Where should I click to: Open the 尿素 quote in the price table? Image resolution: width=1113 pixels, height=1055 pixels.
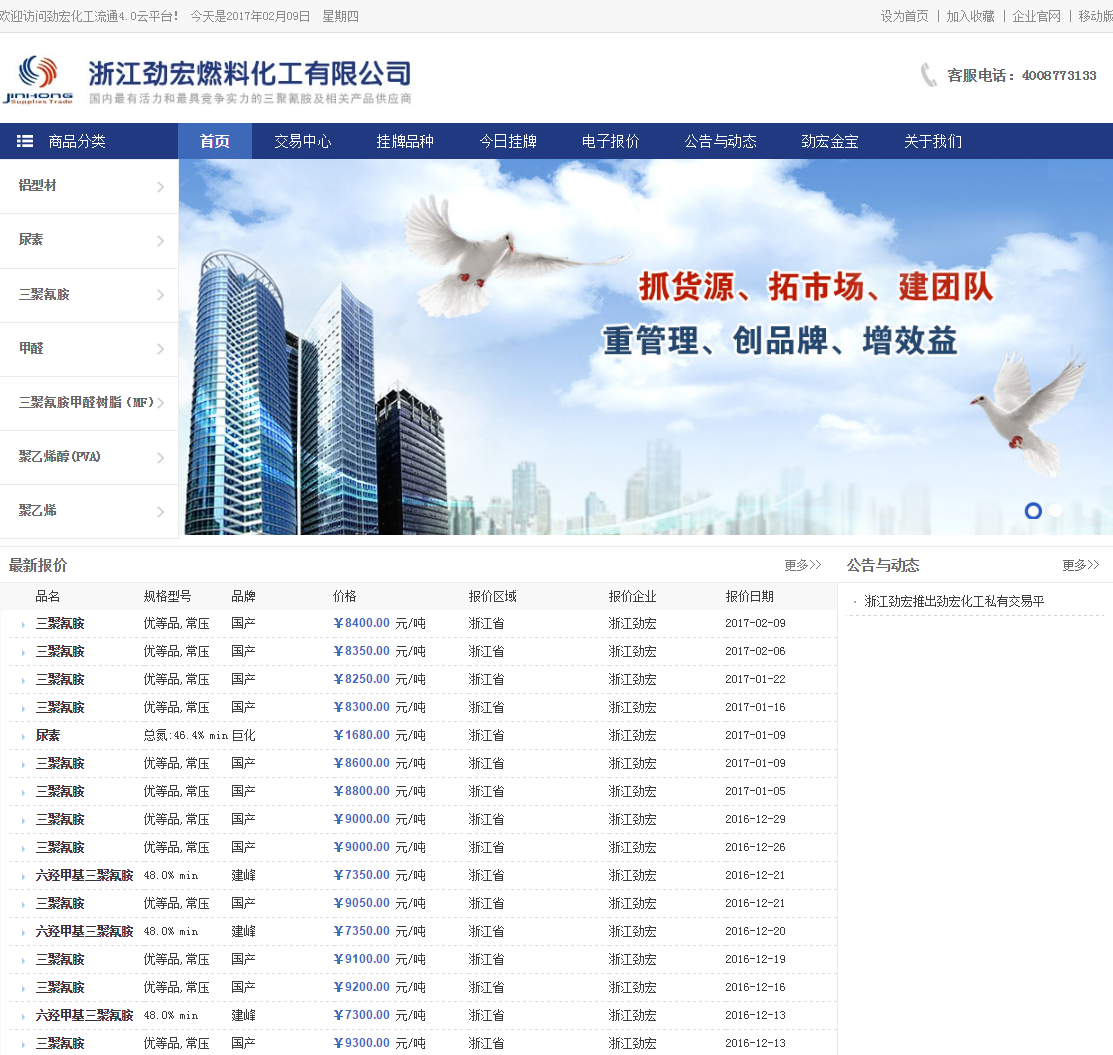48,736
